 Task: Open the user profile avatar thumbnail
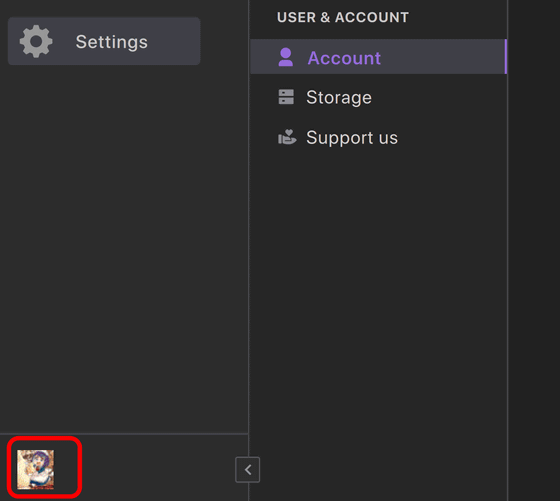pos(36,469)
